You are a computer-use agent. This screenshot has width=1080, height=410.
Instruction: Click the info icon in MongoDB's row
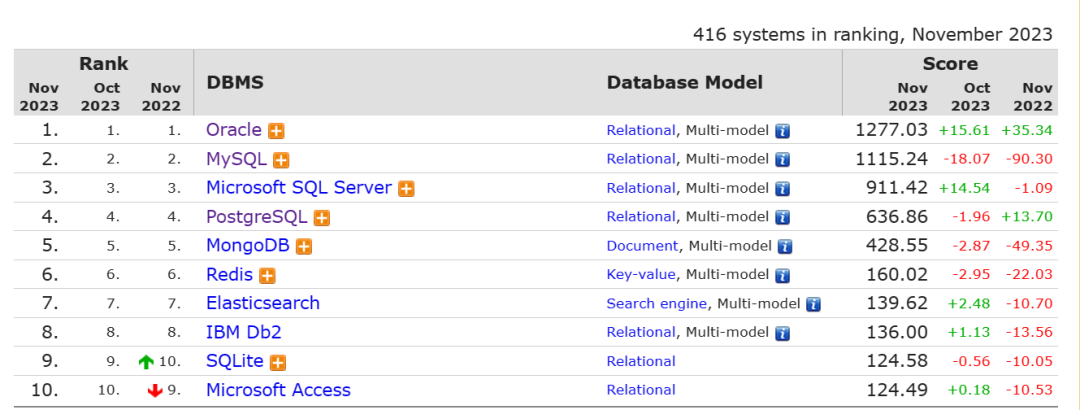click(x=785, y=247)
